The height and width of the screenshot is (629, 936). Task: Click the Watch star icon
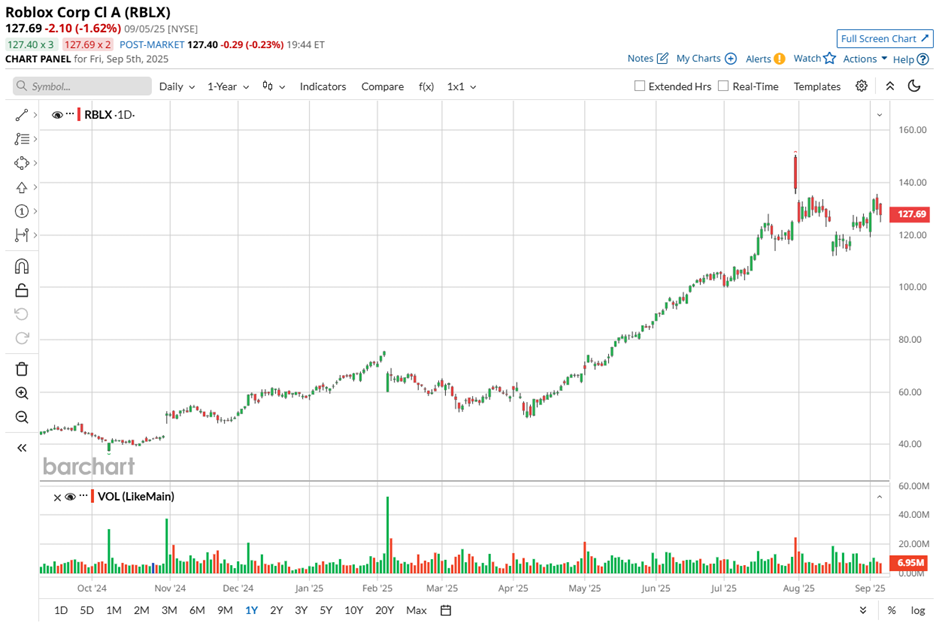[x=829, y=58]
